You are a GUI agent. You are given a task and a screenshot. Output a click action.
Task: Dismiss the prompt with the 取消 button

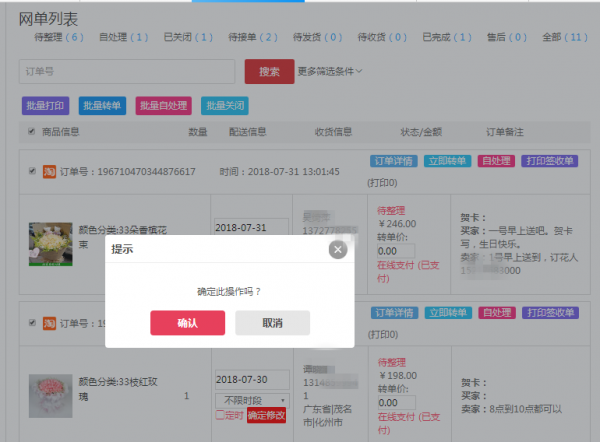272,323
